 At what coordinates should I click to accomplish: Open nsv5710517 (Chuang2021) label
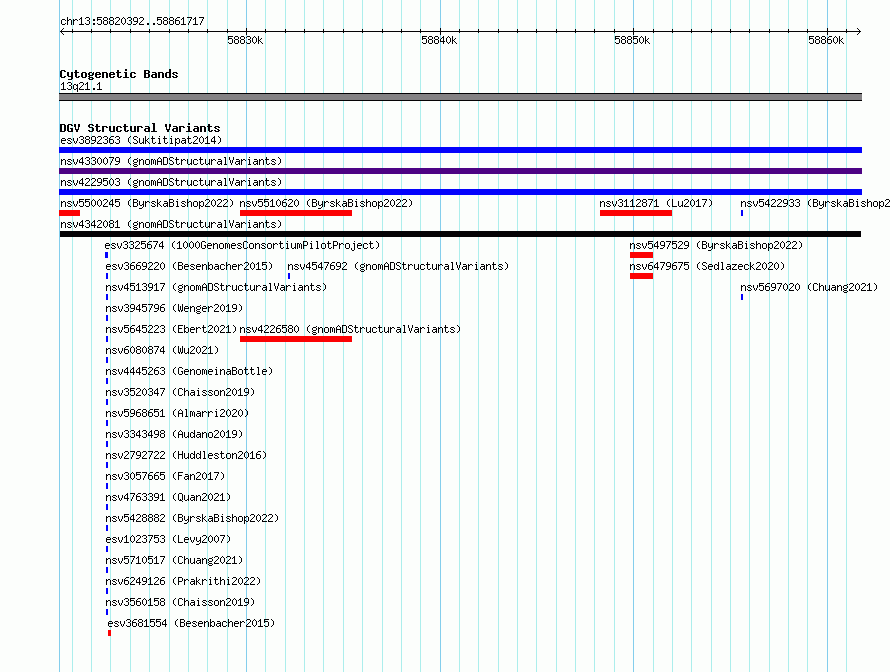174,560
